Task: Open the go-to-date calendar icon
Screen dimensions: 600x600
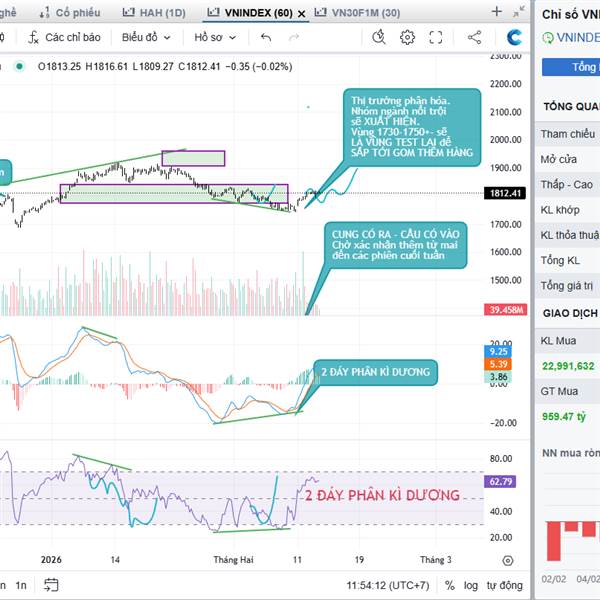Action: pyautogui.click(x=51, y=585)
